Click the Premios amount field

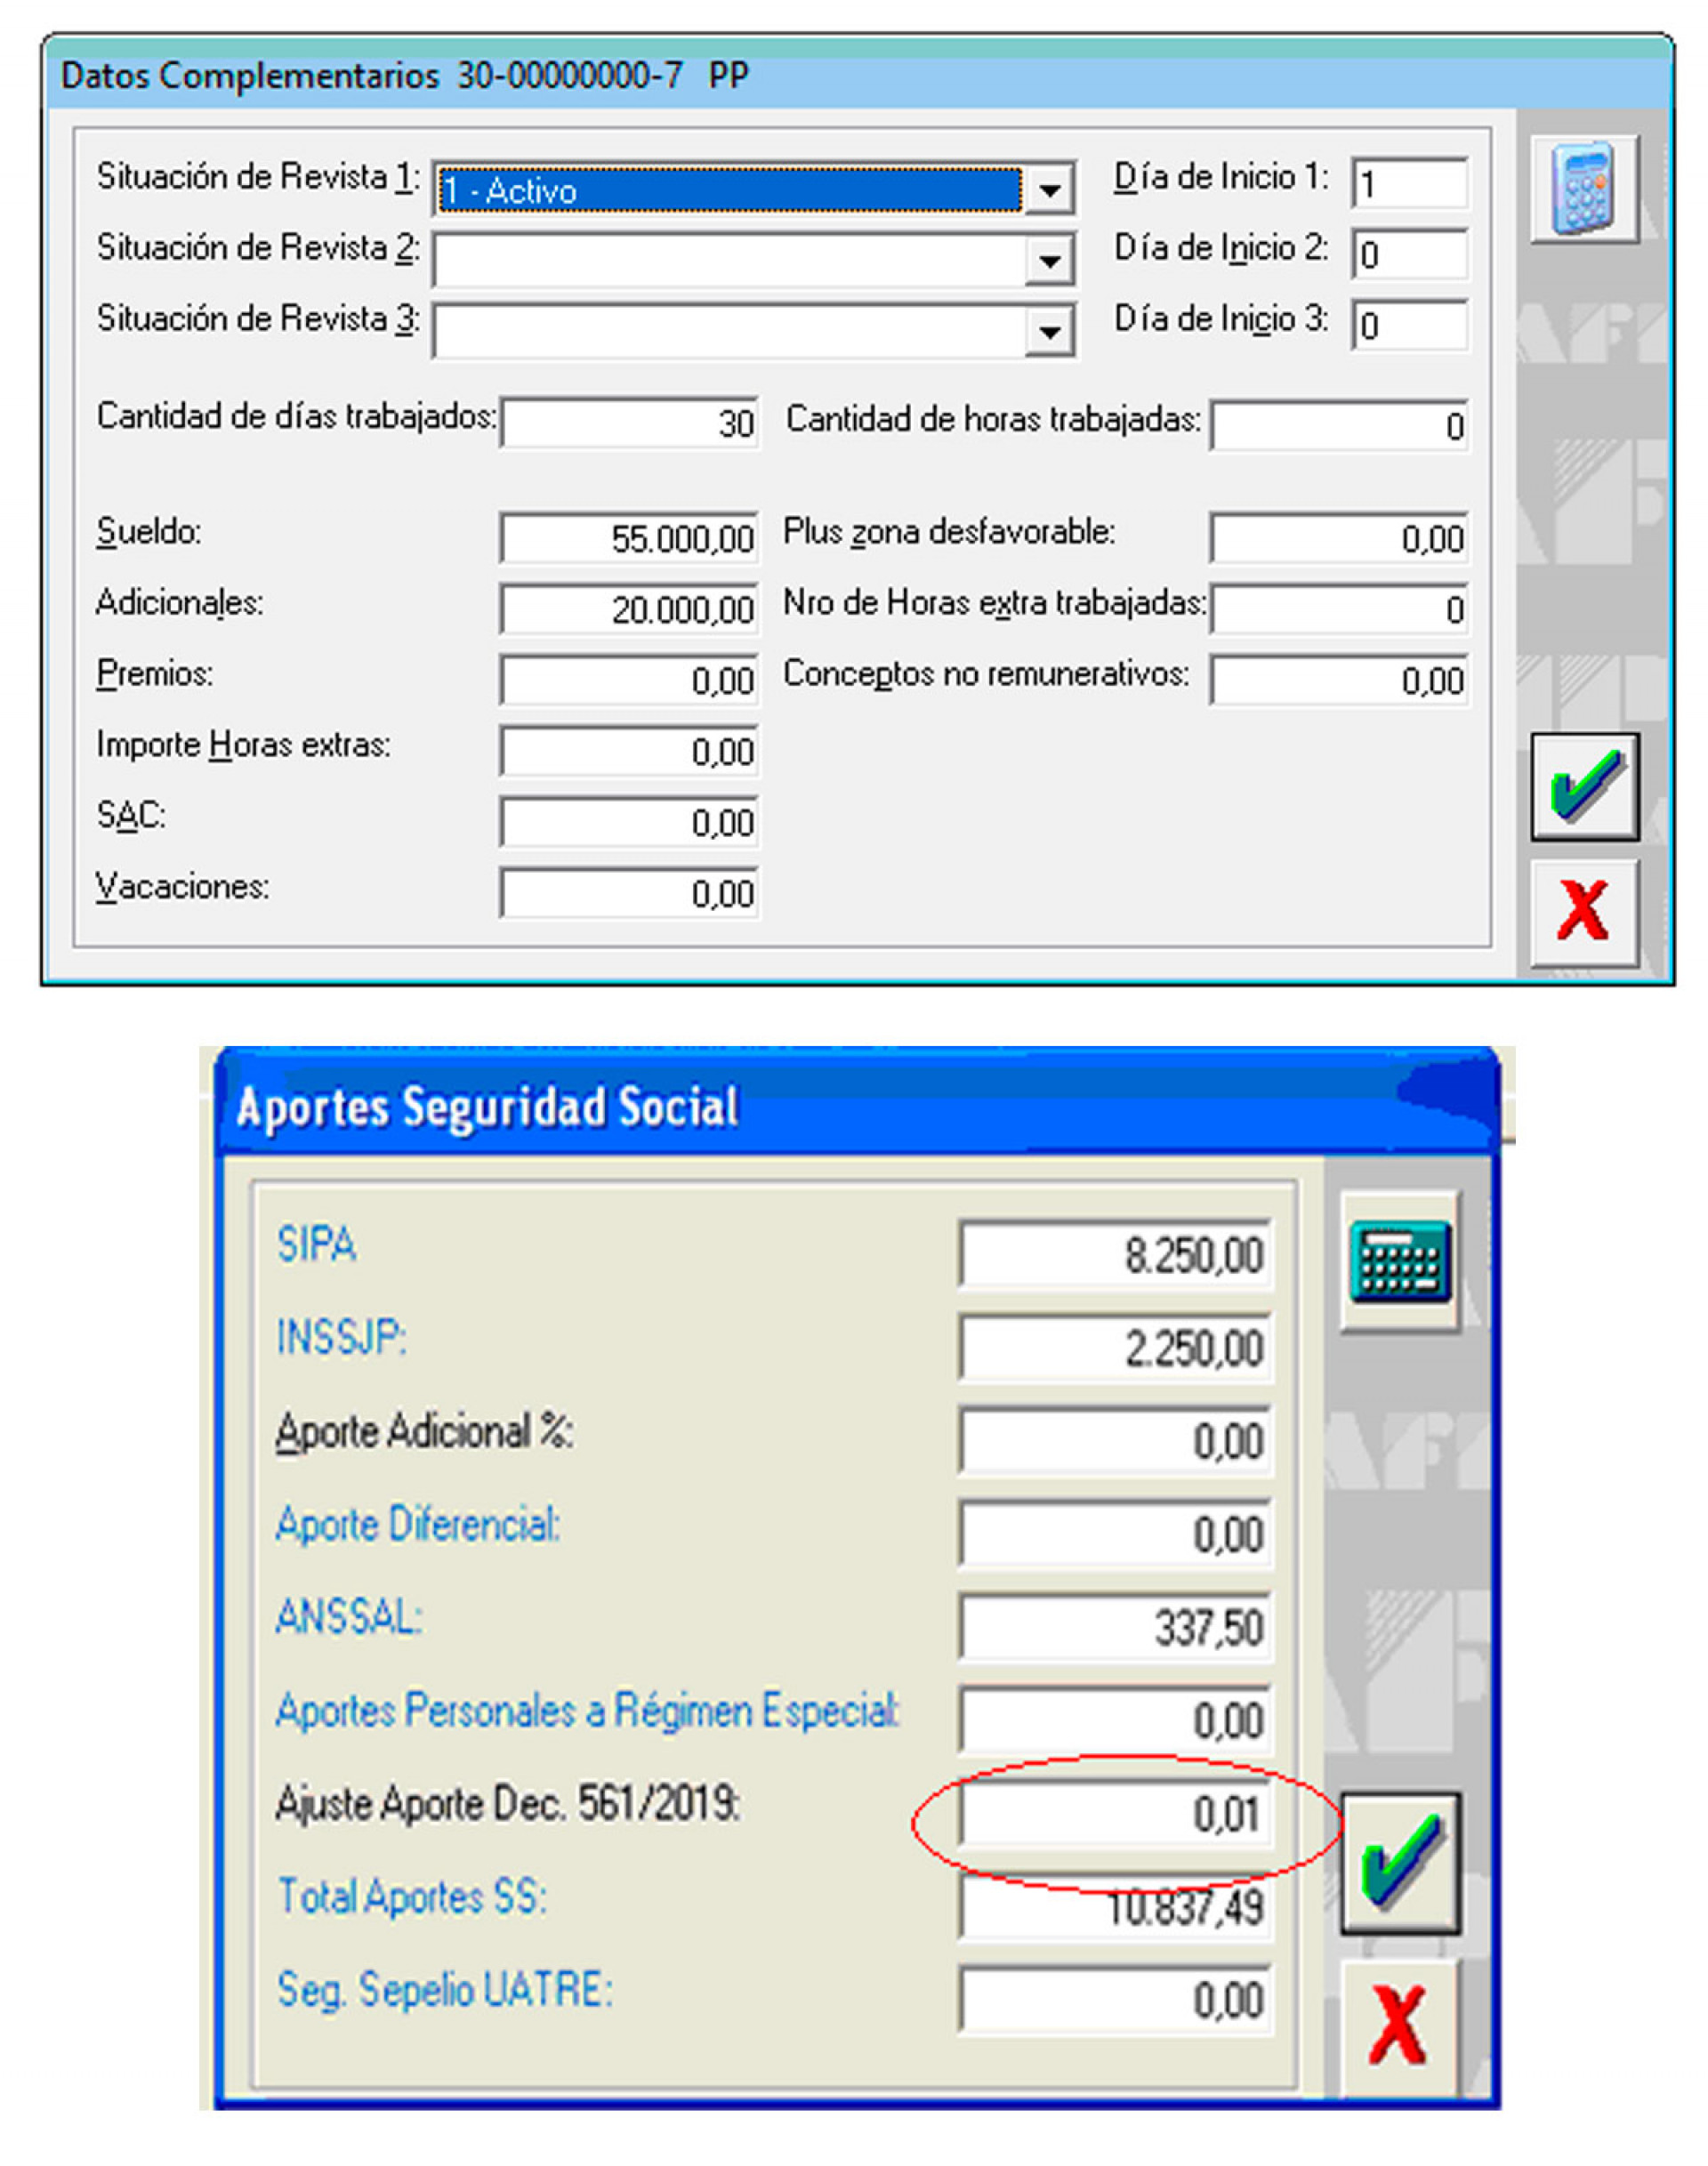pos(629,680)
